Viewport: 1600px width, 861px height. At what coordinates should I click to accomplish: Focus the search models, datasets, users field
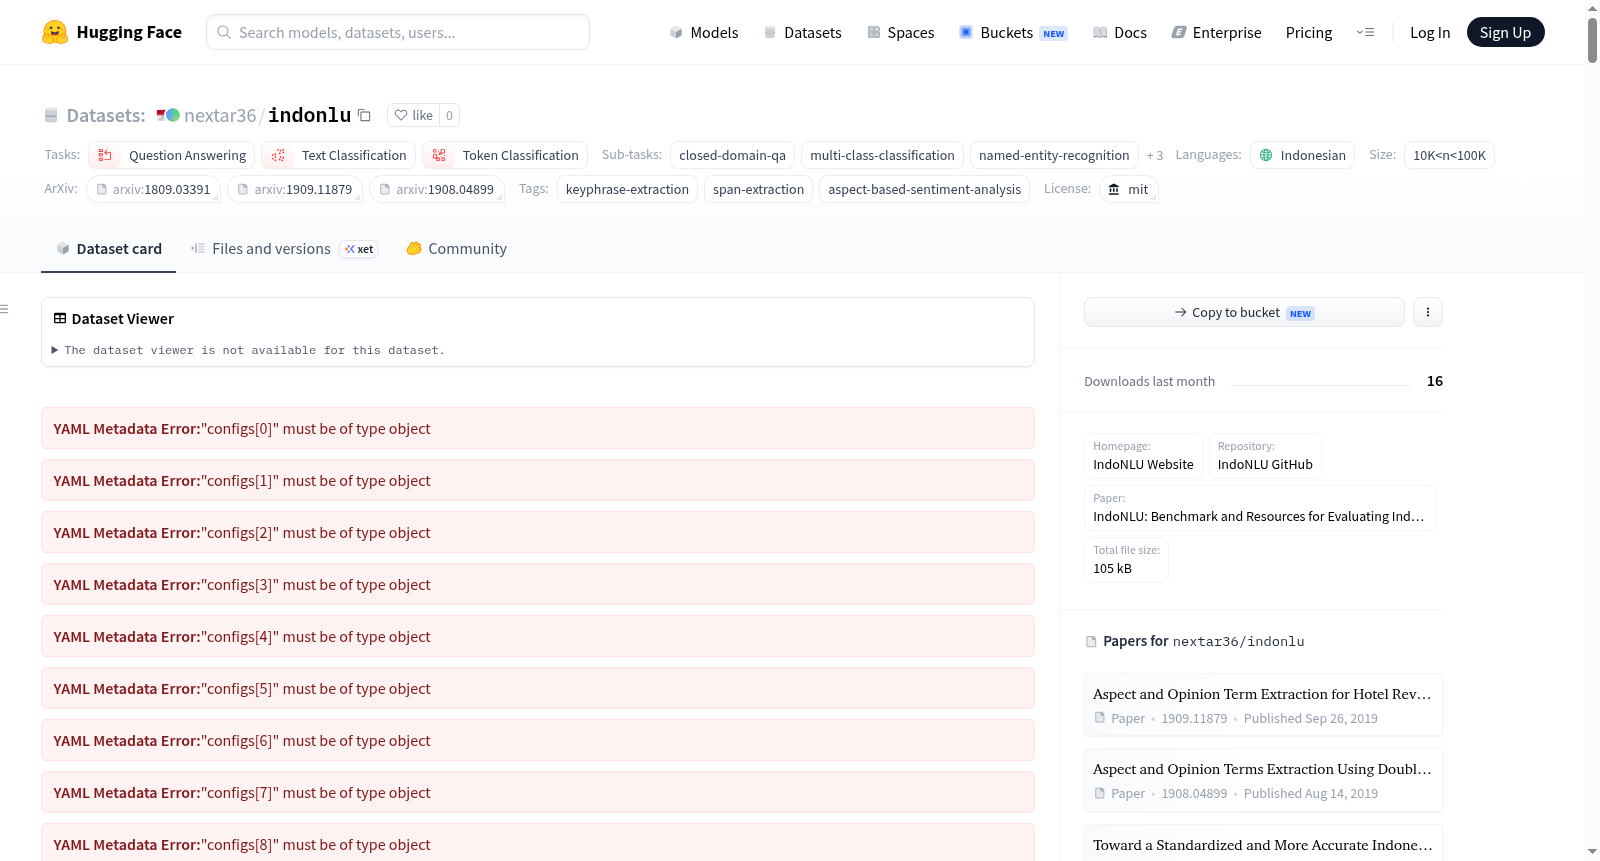[x=398, y=32]
